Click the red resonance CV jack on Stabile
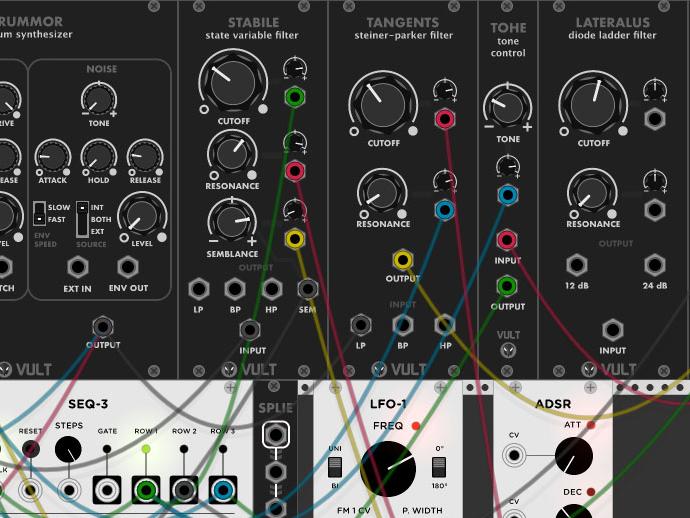This screenshot has width=690, height=518. pos(295,171)
